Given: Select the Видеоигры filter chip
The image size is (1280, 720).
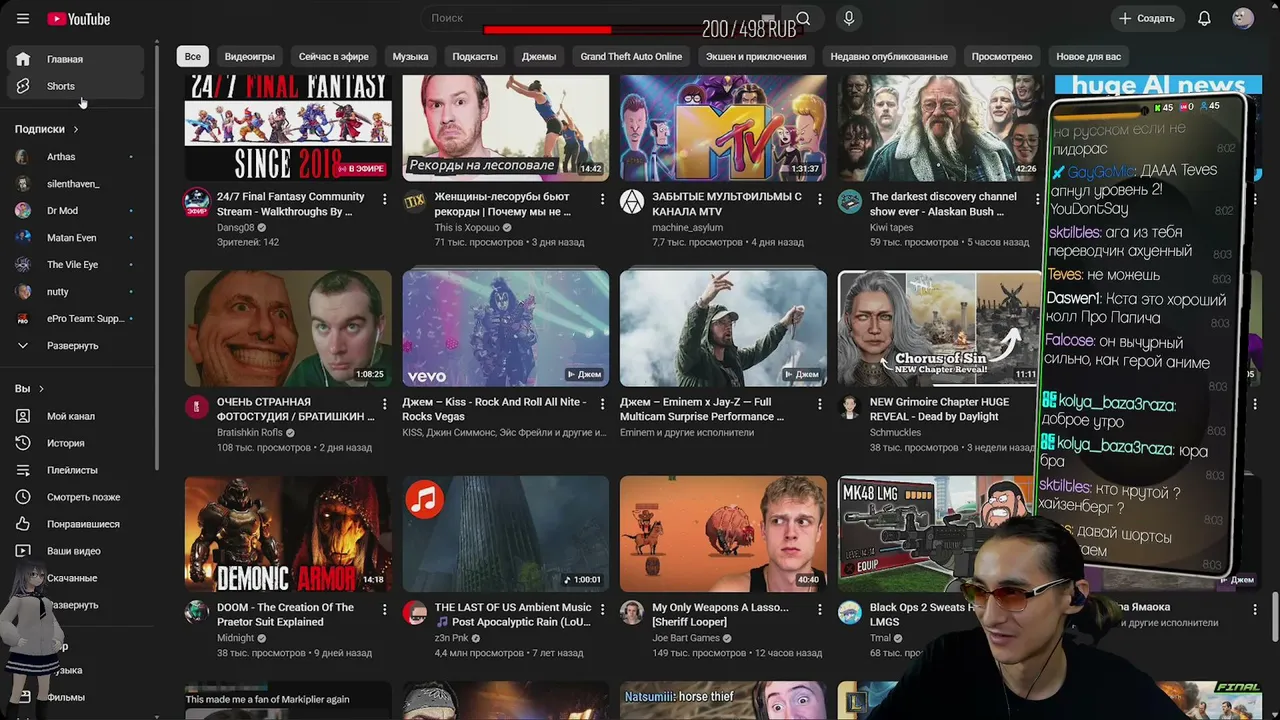Looking at the screenshot, I should tap(250, 57).
